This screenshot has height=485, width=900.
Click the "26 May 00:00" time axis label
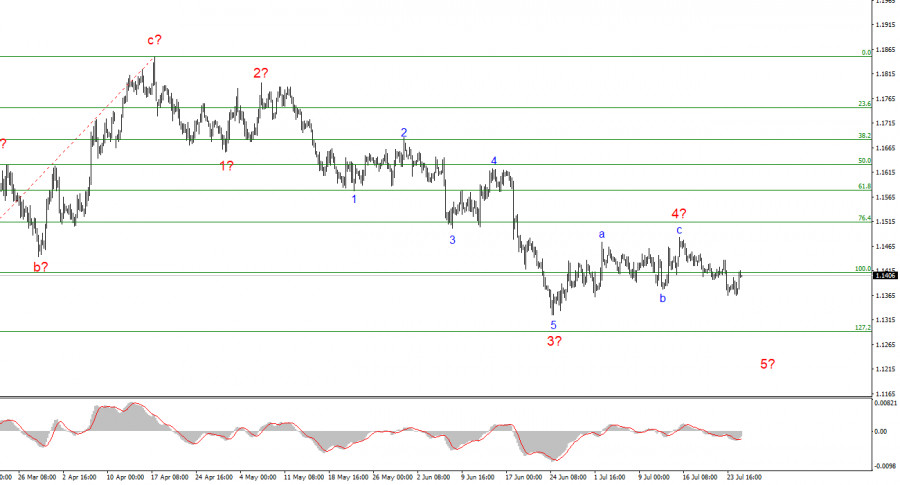(393, 477)
